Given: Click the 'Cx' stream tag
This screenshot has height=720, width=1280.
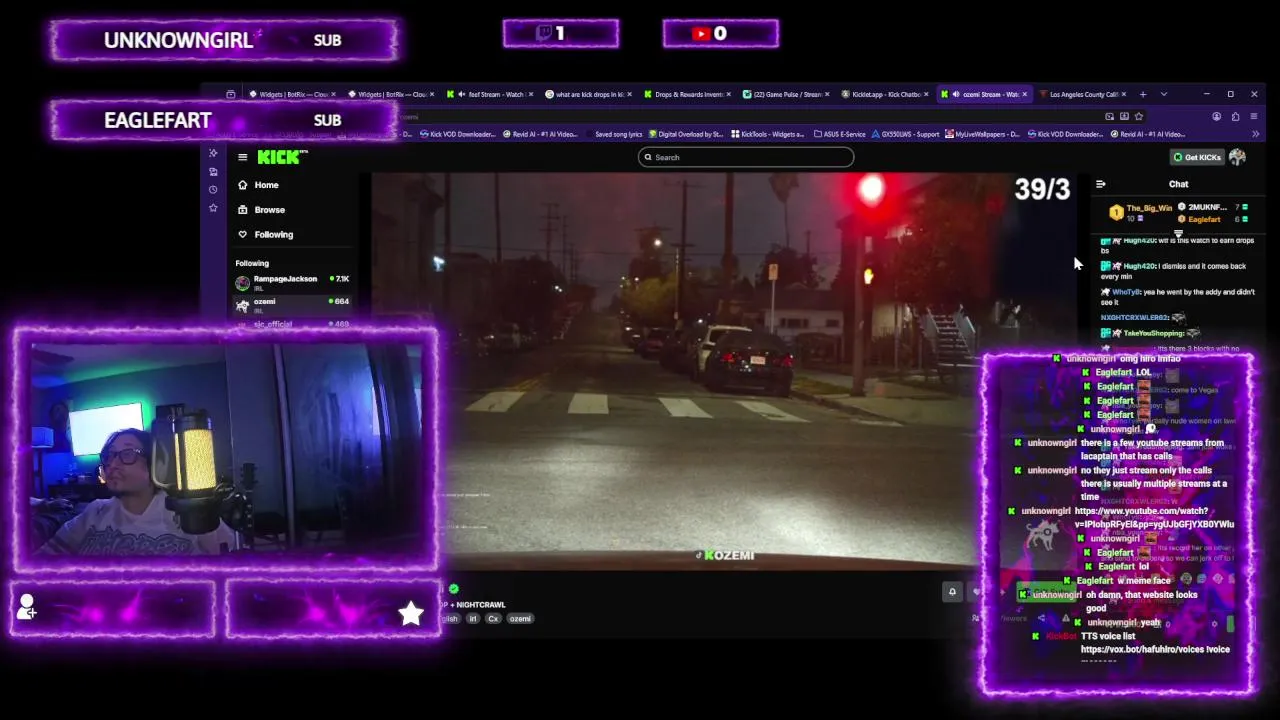Looking at the screenshot, I should 493,618.
